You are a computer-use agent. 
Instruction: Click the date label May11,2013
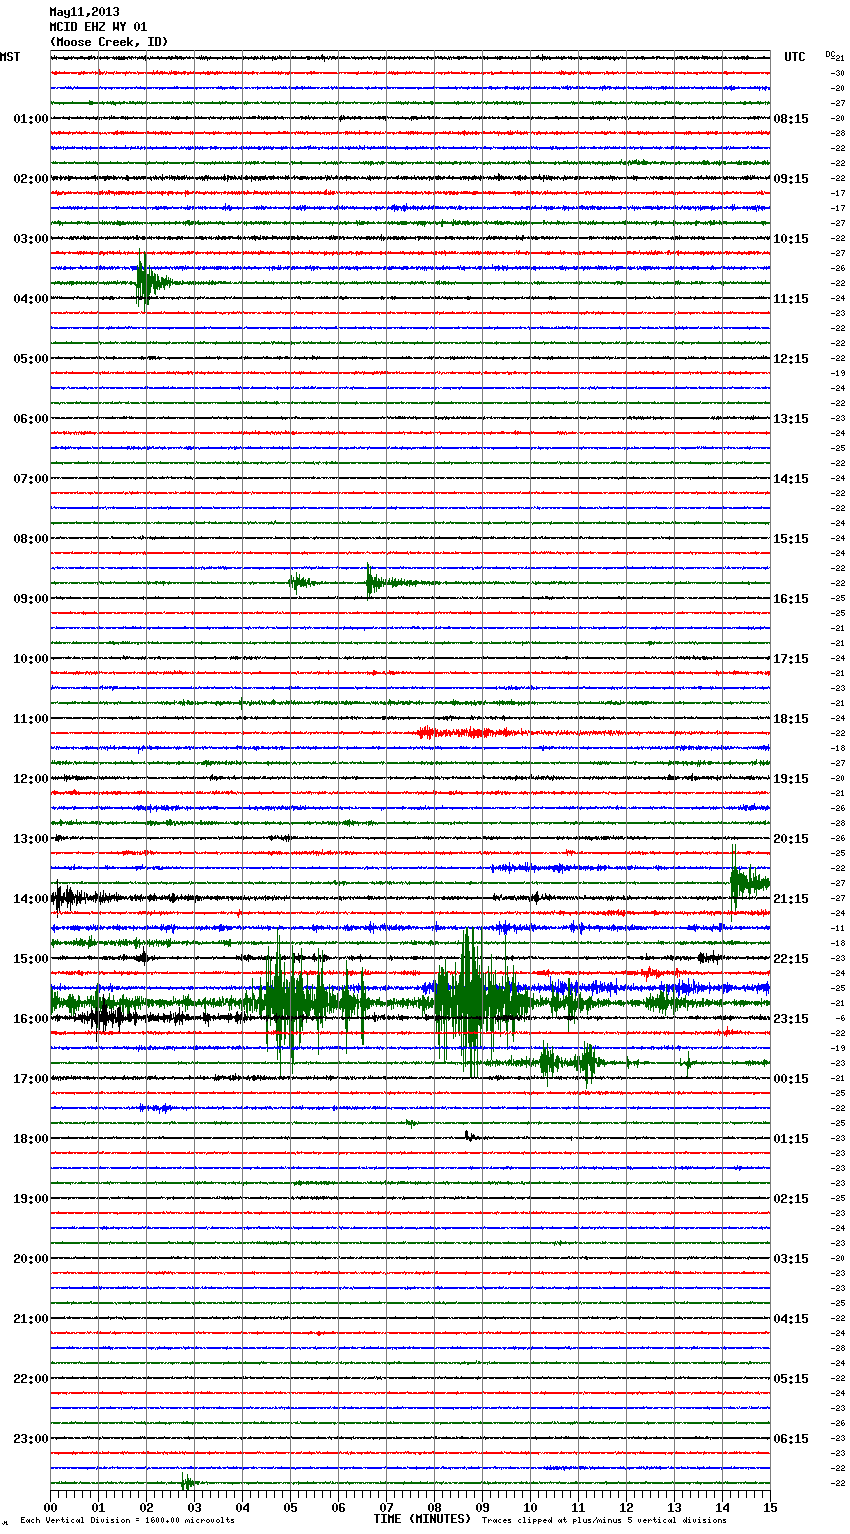tap(84, 12)
